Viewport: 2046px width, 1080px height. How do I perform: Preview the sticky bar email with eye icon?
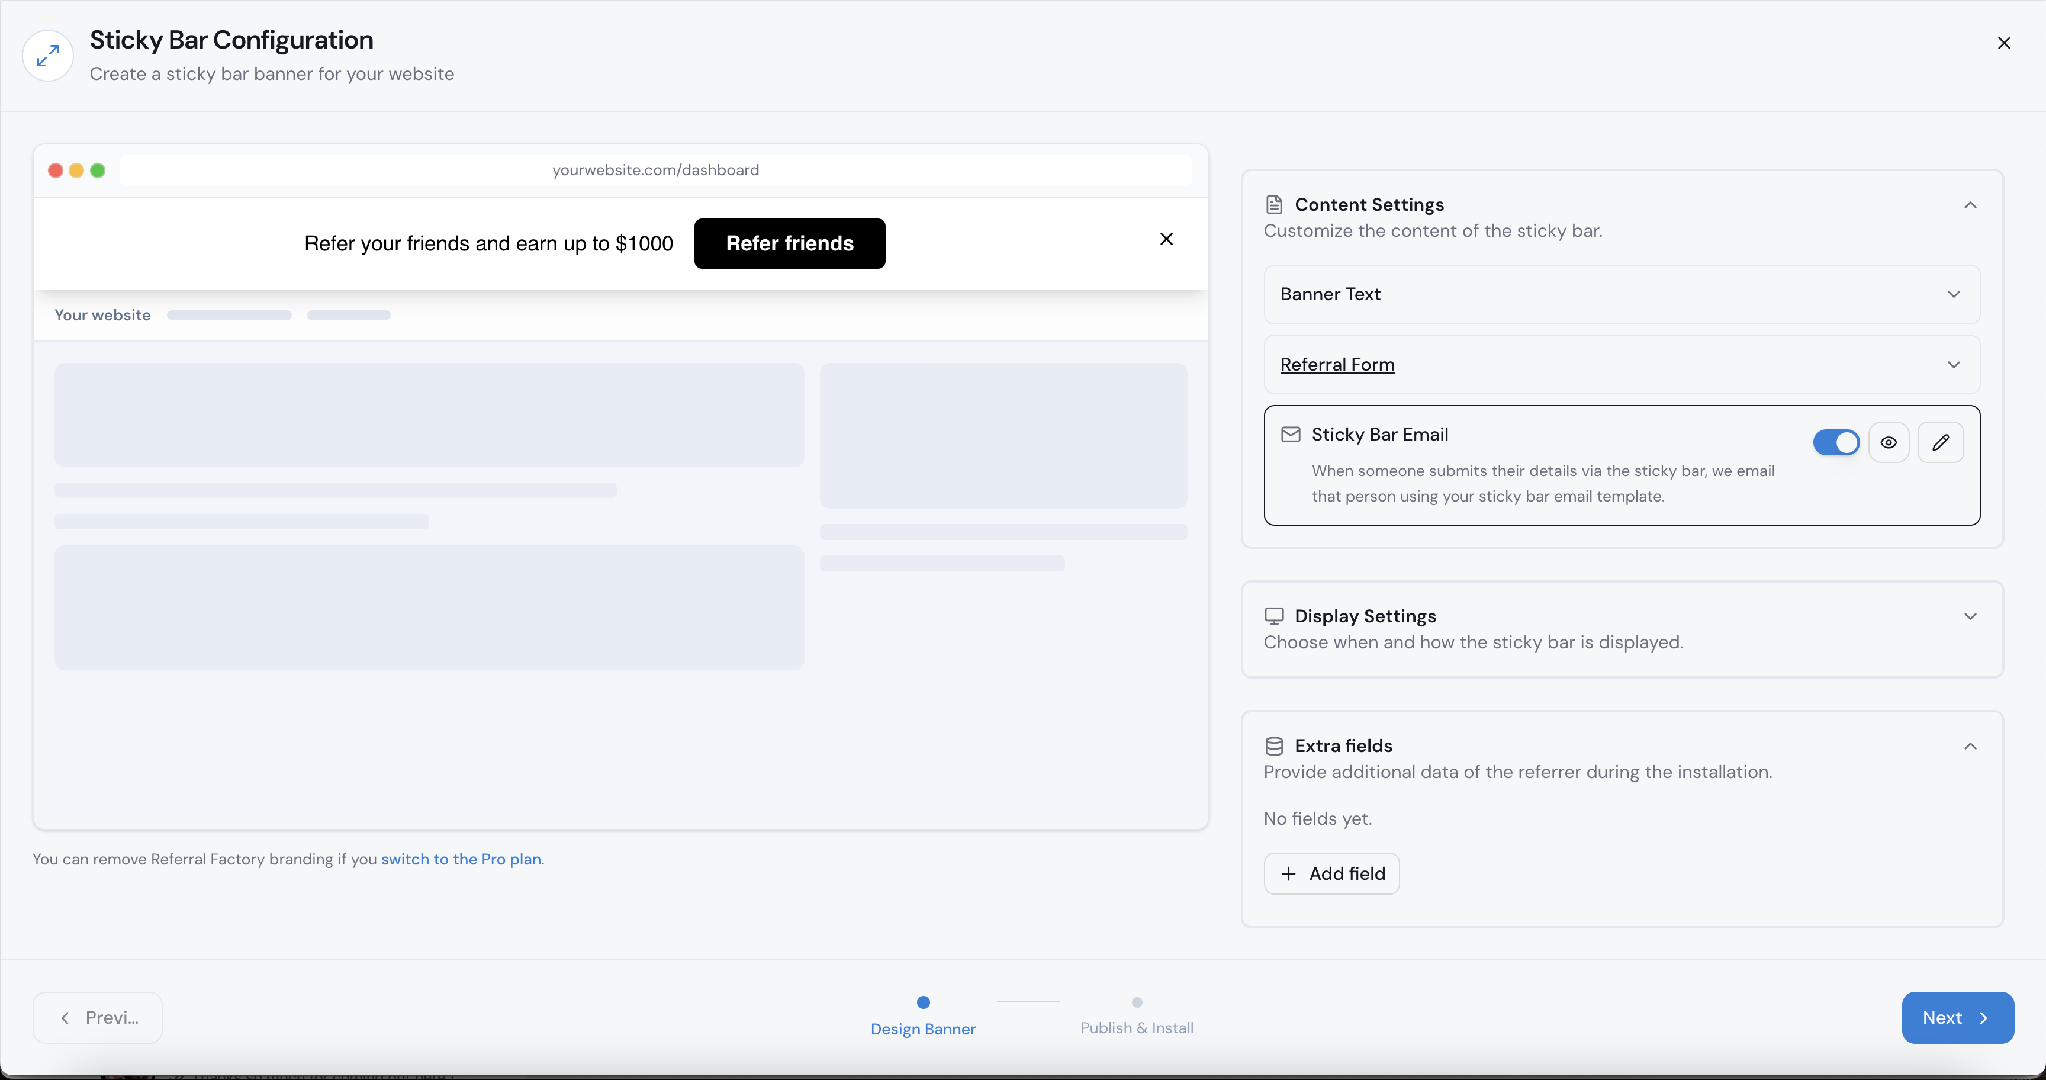pyautogui.click(x=1889, y=442)
